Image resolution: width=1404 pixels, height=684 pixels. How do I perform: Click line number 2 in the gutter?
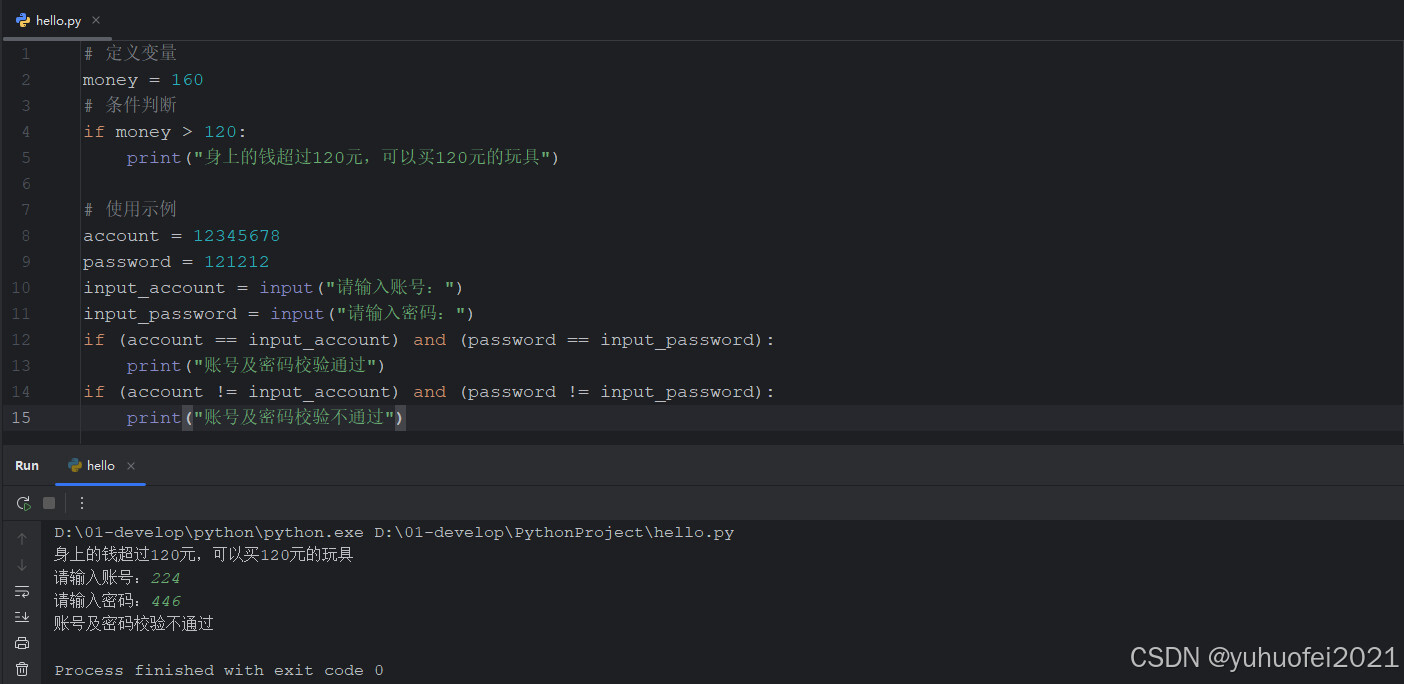[x=25, y=80]
